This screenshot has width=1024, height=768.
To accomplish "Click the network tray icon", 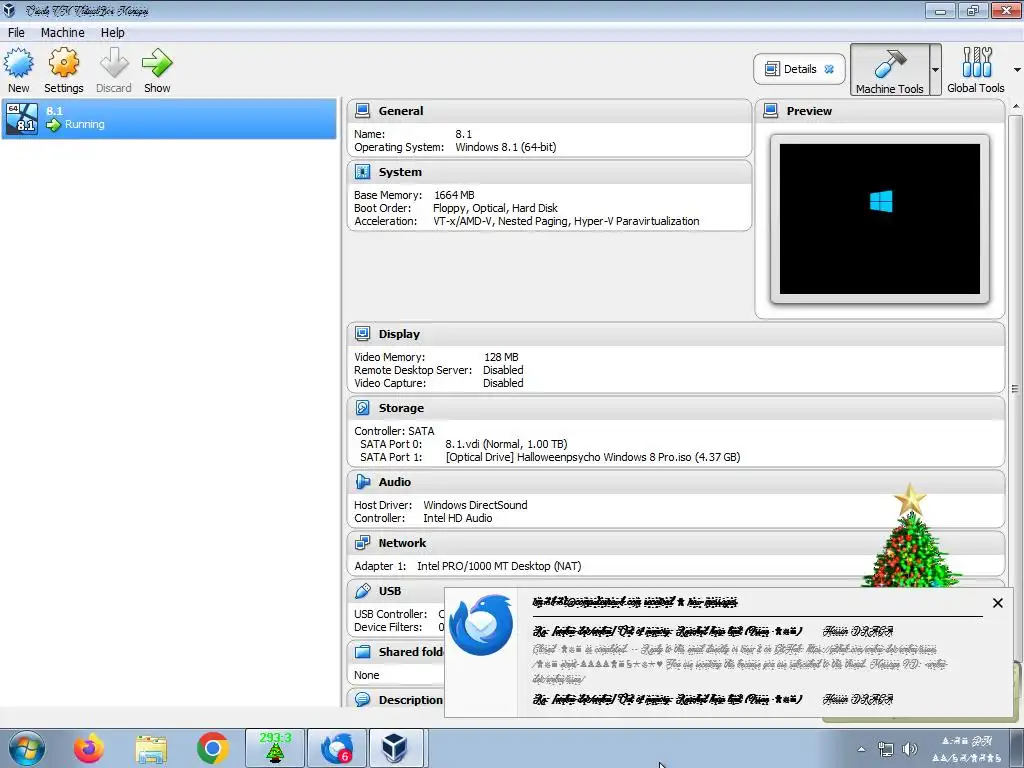I will (886, 749).
